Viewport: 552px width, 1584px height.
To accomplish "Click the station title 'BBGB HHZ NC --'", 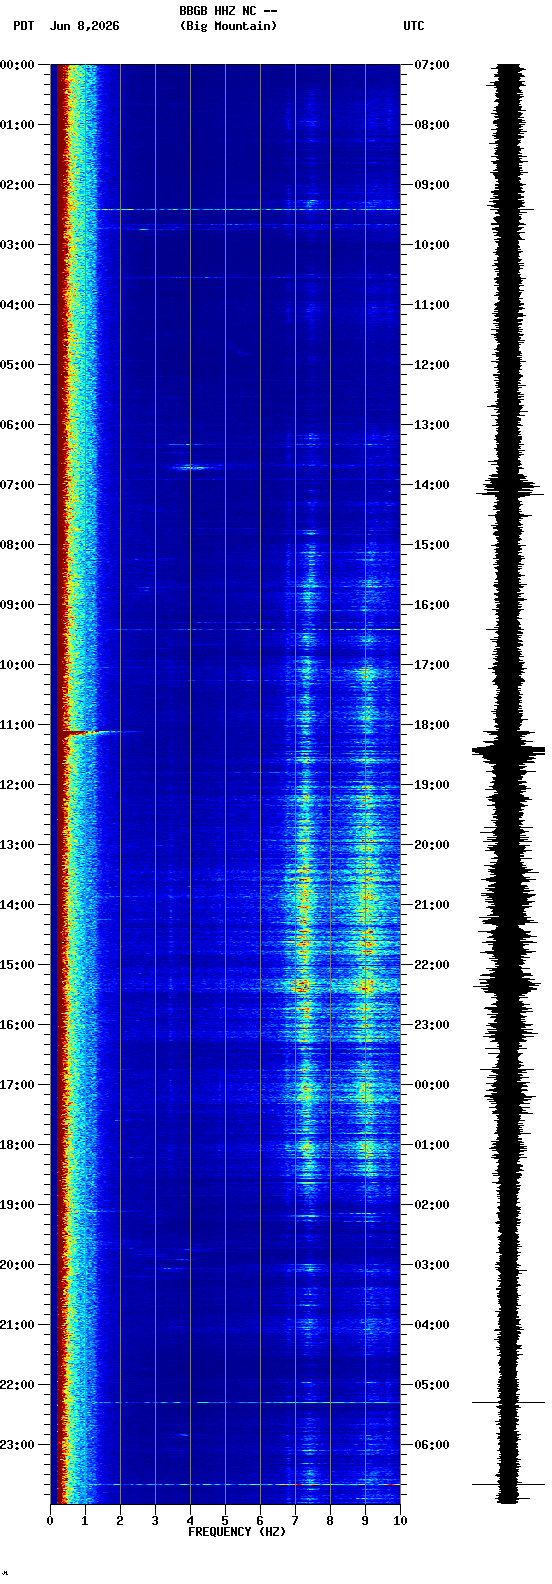I will [x=228, y=11].
